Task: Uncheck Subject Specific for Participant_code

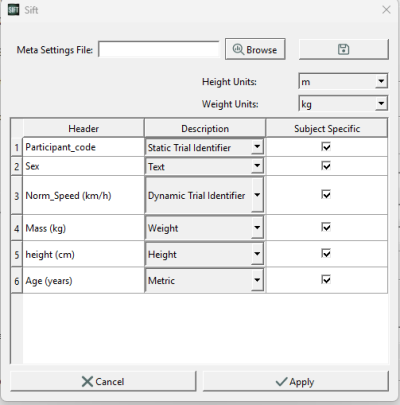Action: [326, 147]
